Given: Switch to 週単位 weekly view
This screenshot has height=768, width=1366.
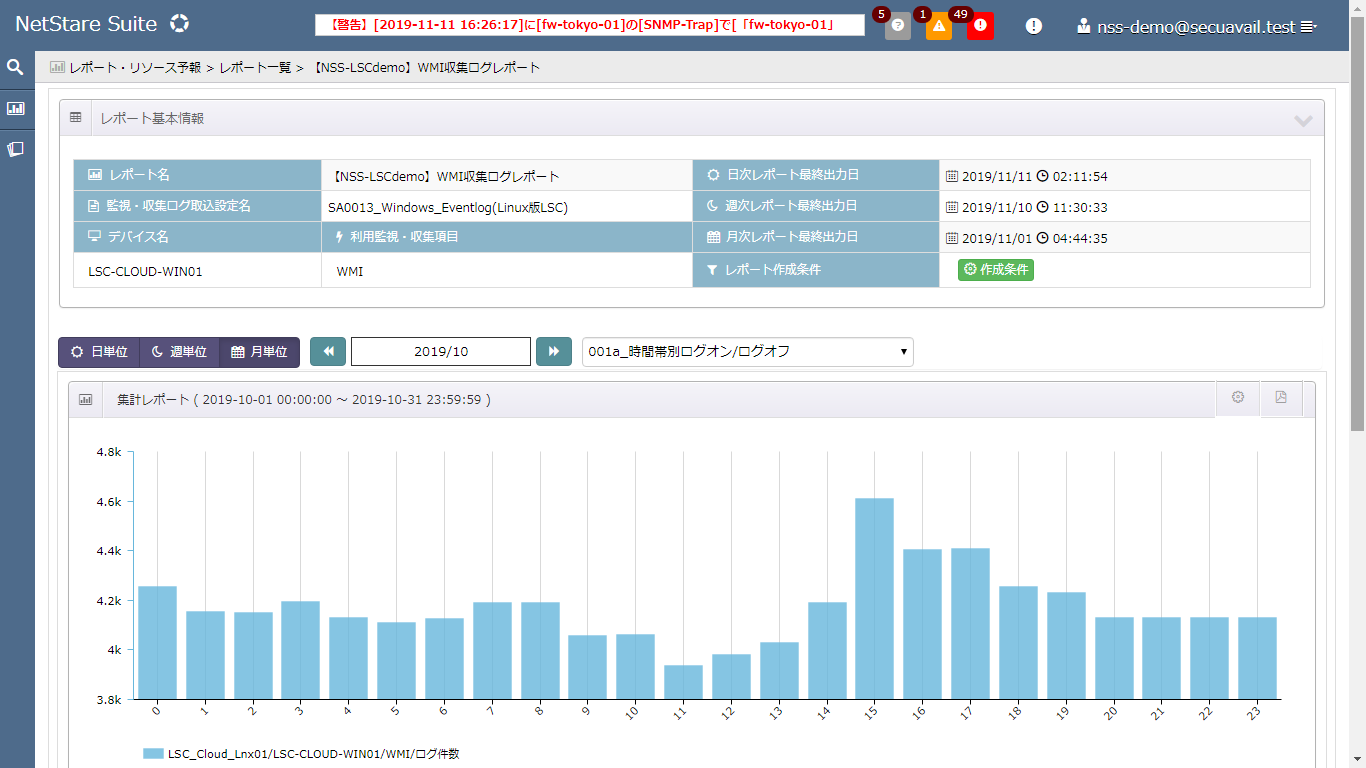Looking at the screenshot, I should click(179, 352).
